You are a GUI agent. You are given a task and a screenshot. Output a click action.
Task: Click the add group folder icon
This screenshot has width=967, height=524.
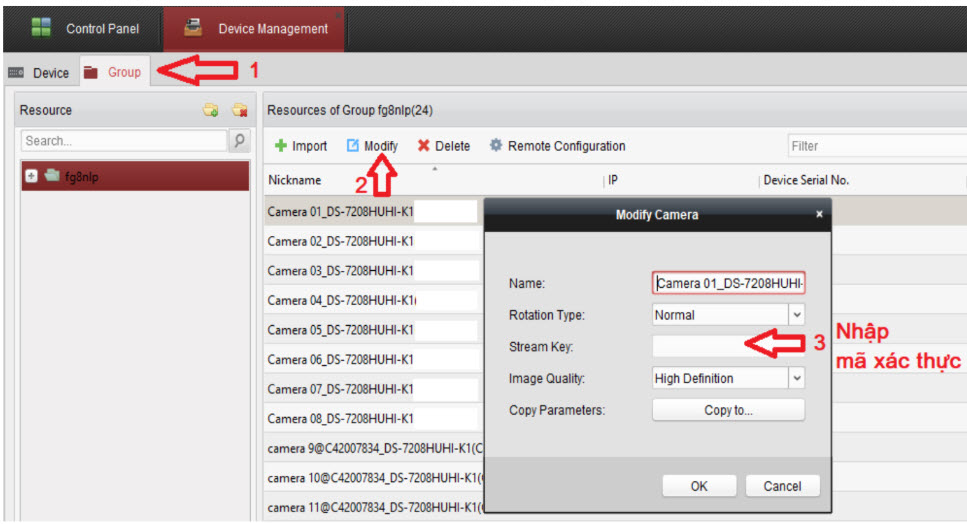pos(210,110)
